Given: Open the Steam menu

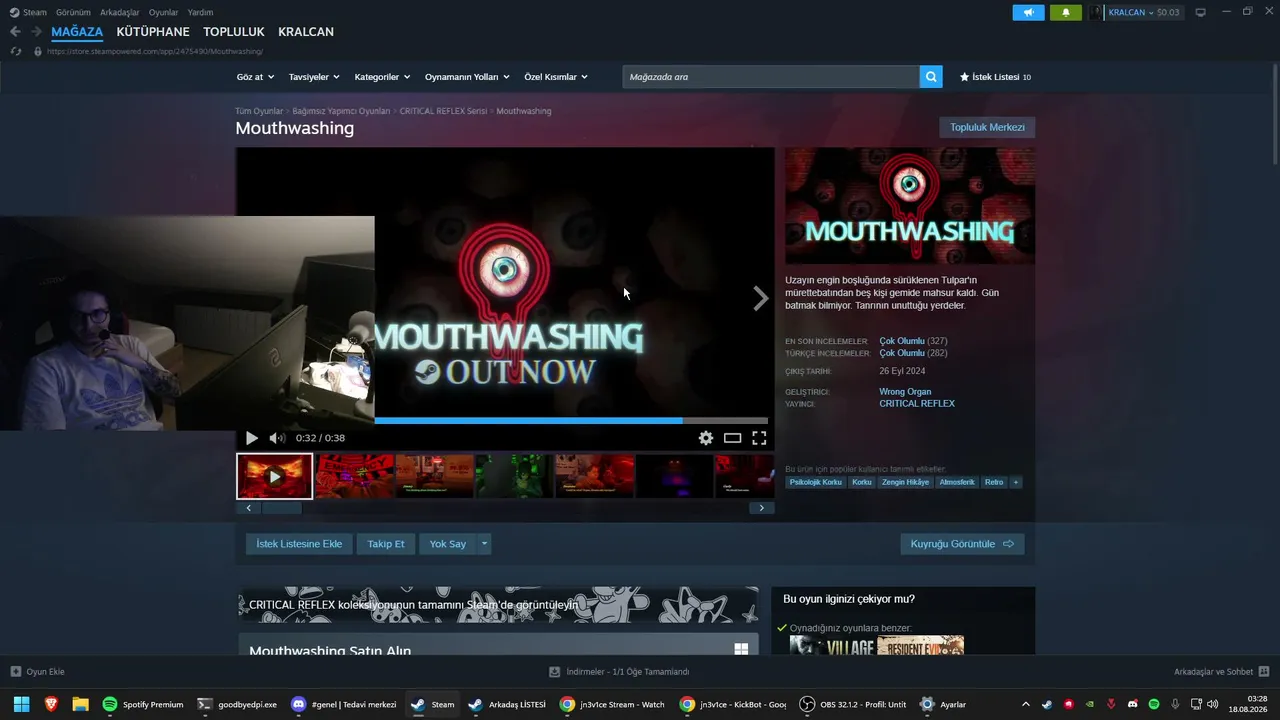Looking at the screenshot, I should coord(35,12).
